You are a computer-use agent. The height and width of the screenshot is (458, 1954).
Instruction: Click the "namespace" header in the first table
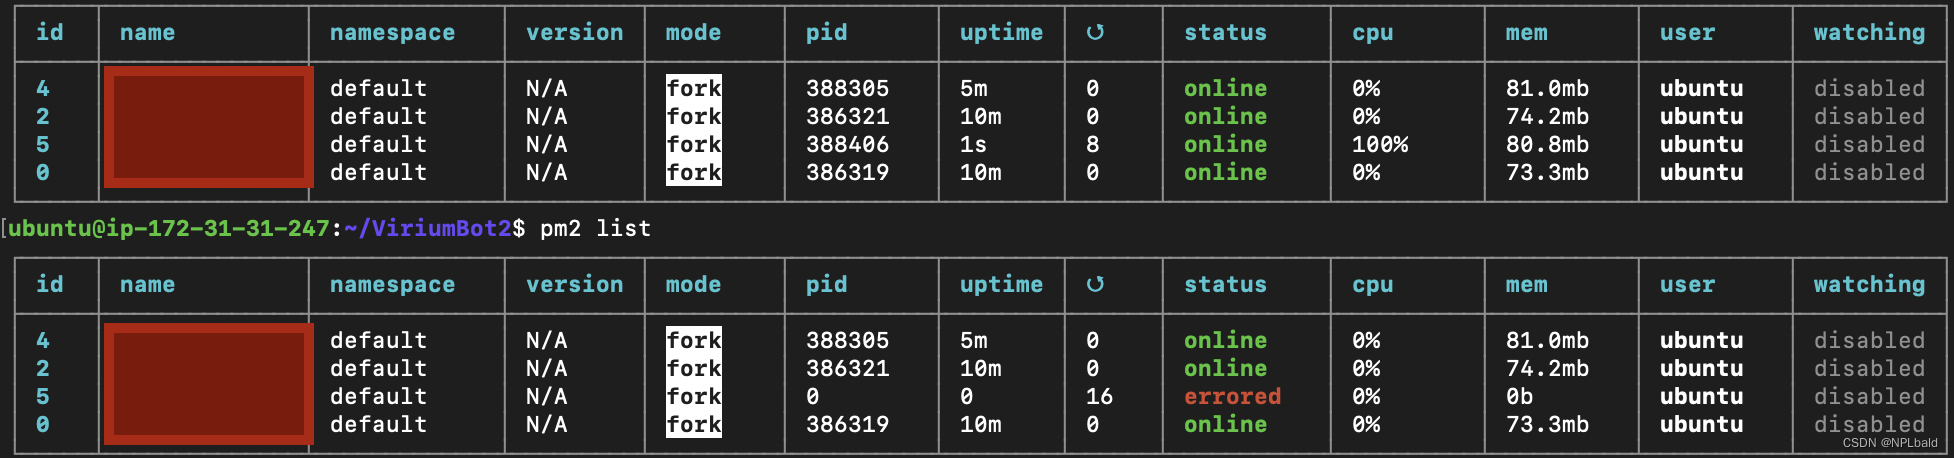pos(392,32)
